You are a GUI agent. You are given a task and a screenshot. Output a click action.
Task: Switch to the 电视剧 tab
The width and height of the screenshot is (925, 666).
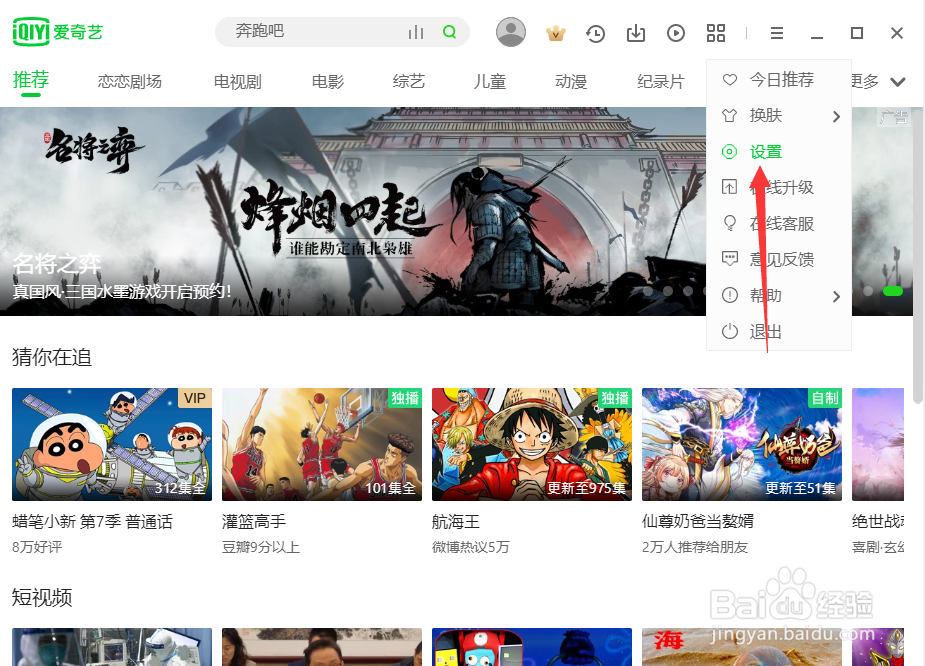point(238,81)
